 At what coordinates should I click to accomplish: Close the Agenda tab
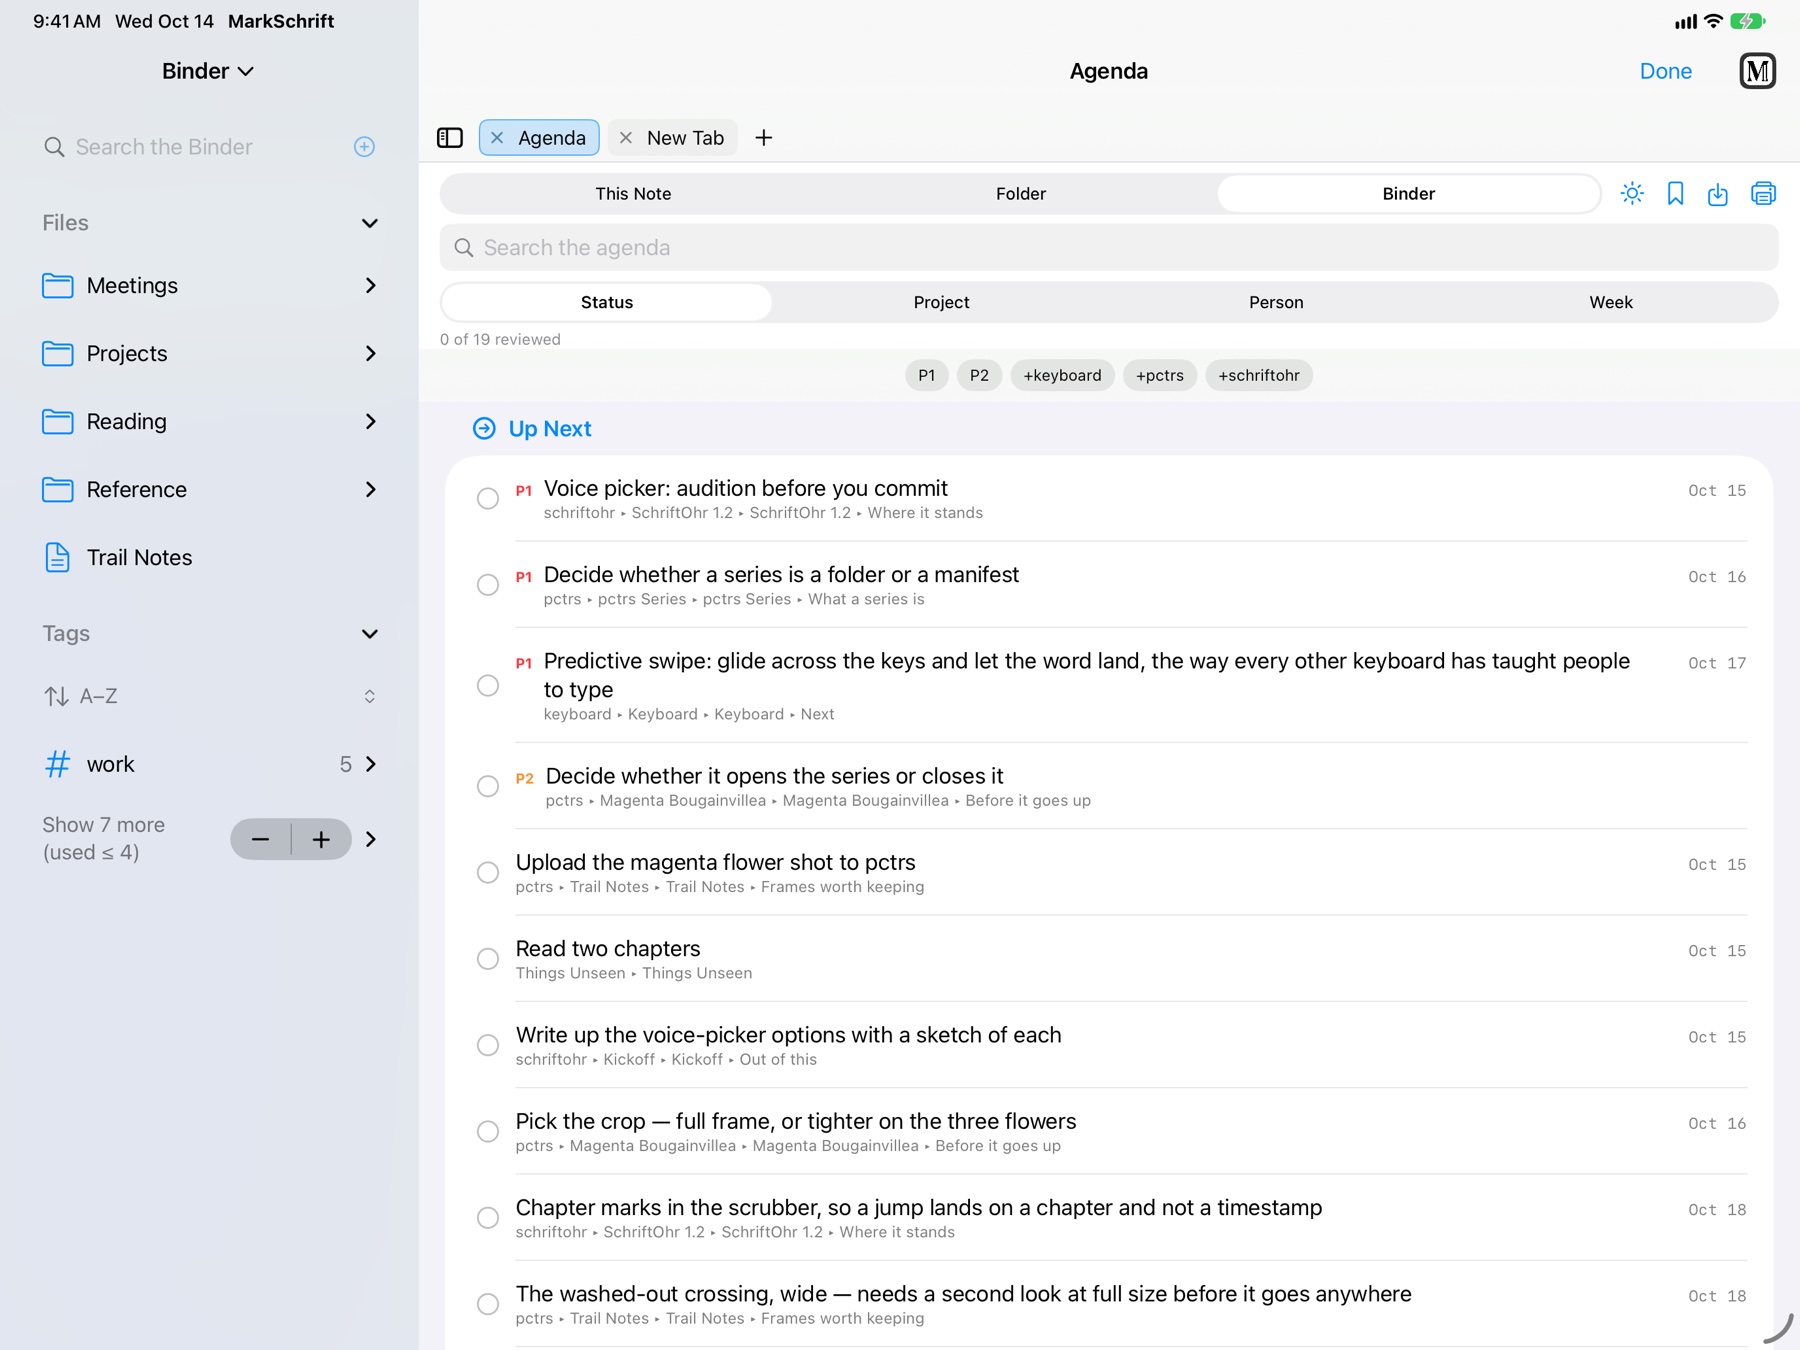(498, 138)
